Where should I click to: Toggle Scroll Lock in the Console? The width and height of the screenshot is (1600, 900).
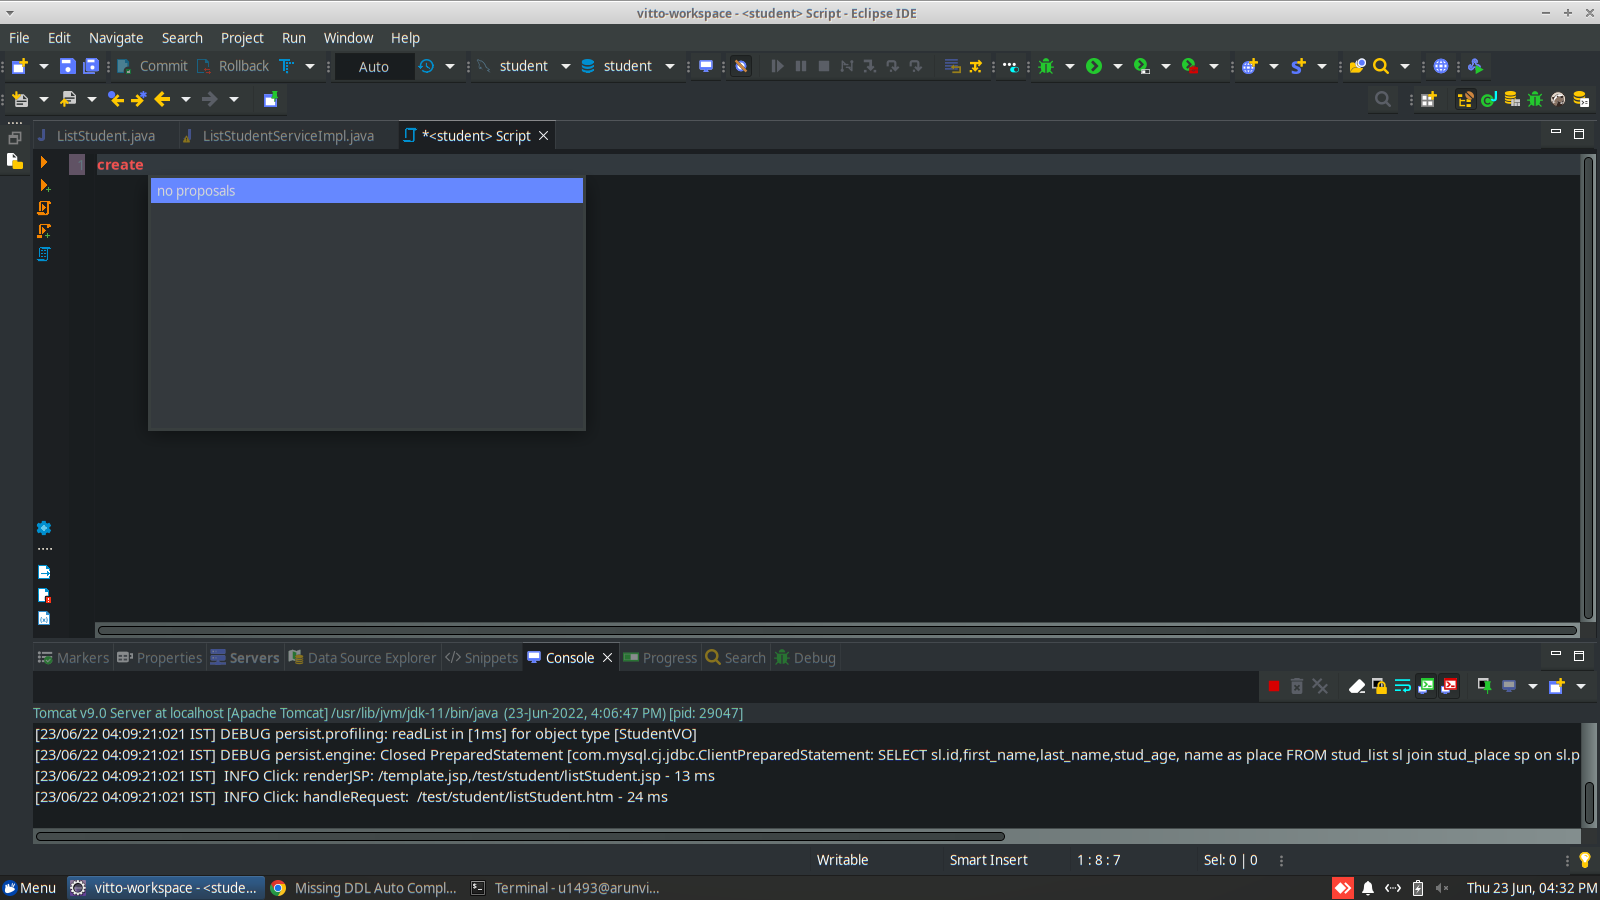(1380, 686)
